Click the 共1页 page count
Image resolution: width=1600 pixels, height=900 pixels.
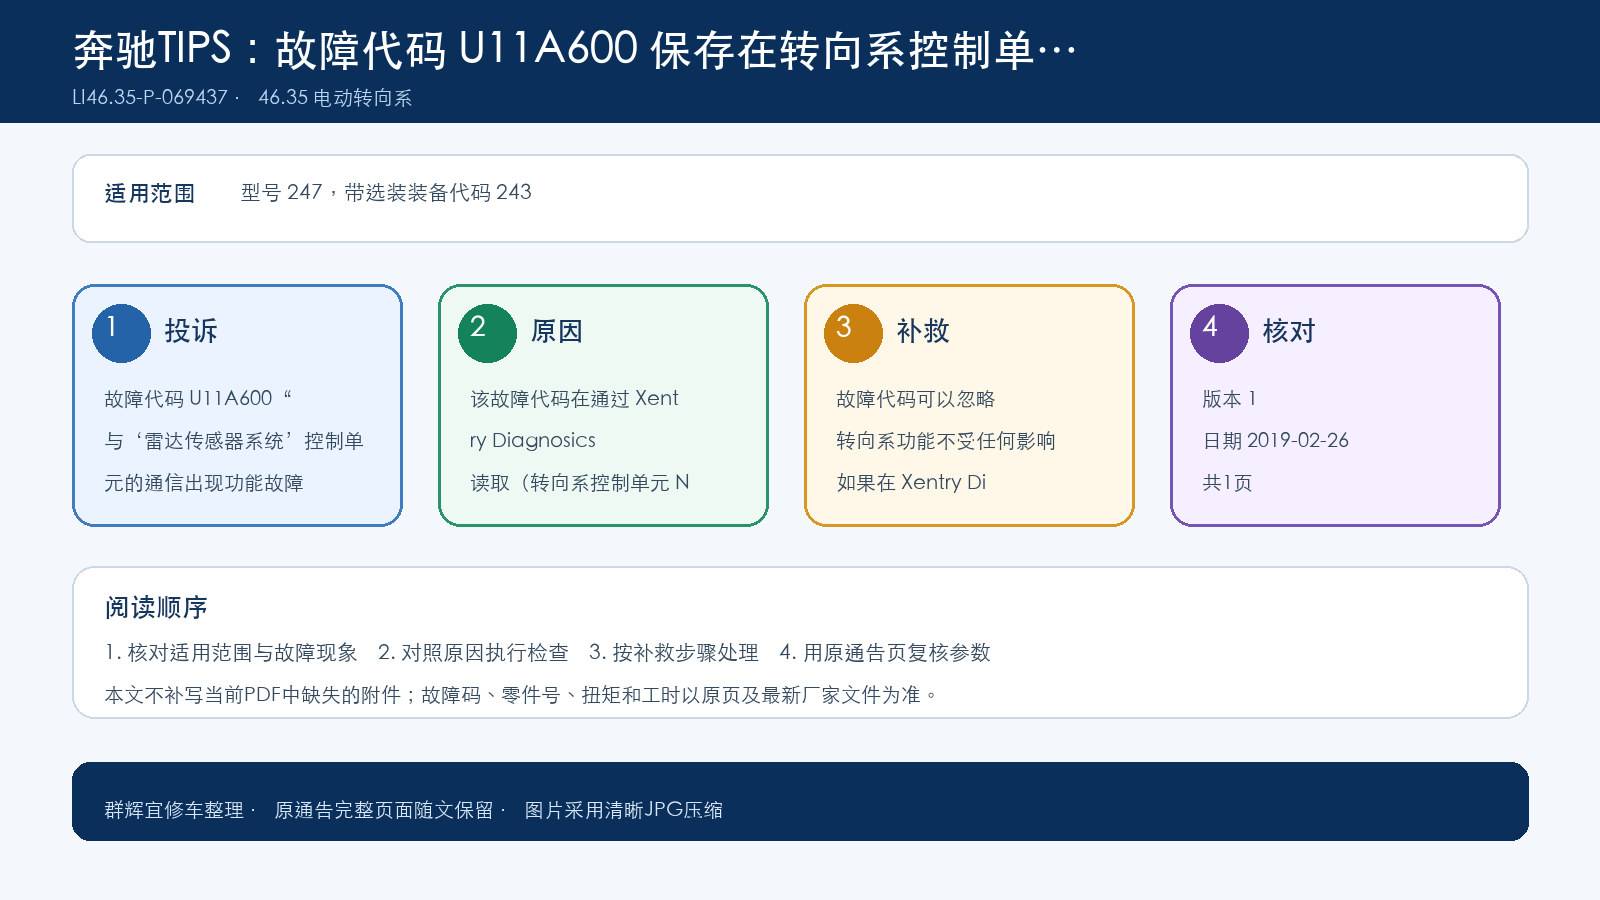point(1227,482)
